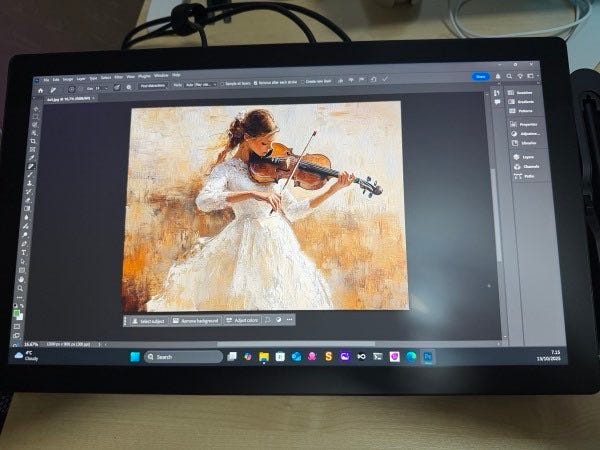This screenshot has height=450, width=600.
Task: Select the Object Selection tool
Action: click(34, 133)
